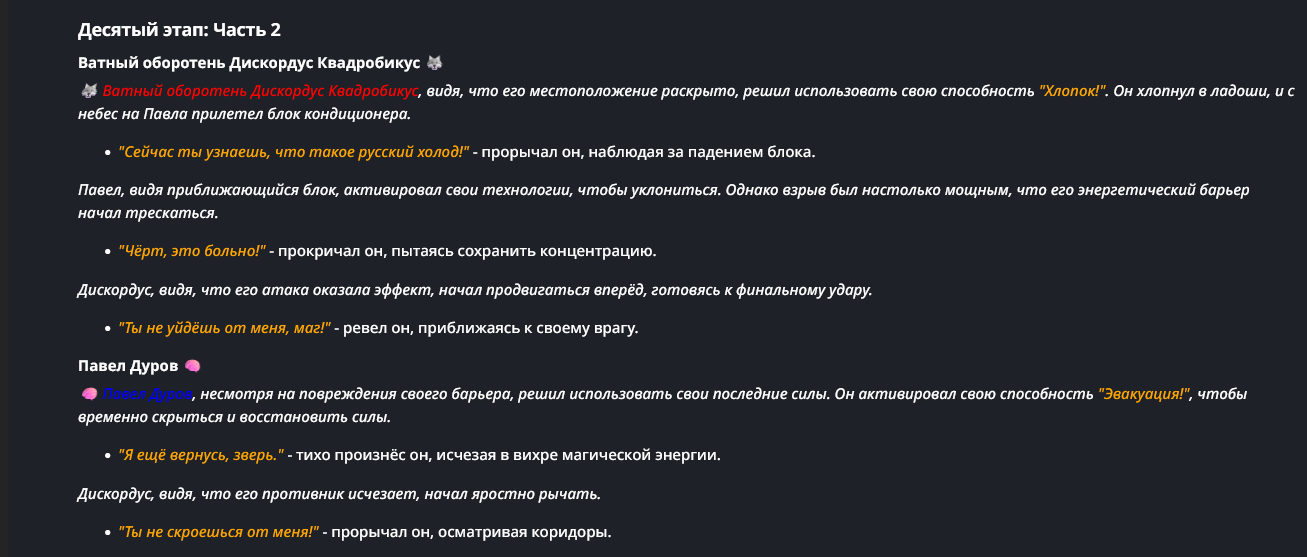
Task: Click the quote "Чёрт, это больно!"
Action: pos(192,250)
